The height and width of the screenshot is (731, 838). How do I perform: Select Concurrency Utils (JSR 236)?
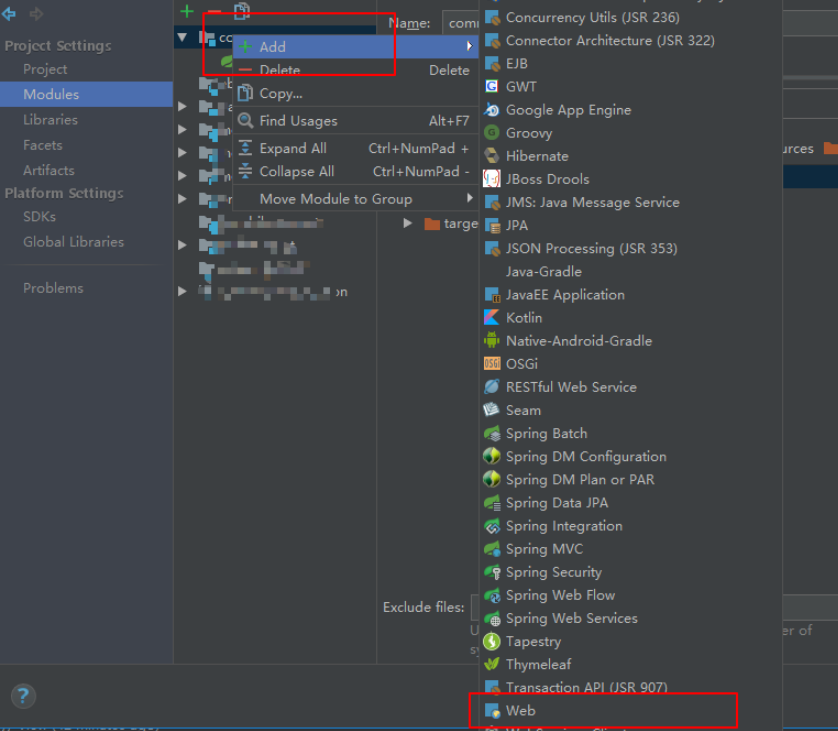click(x=631, y=17)
